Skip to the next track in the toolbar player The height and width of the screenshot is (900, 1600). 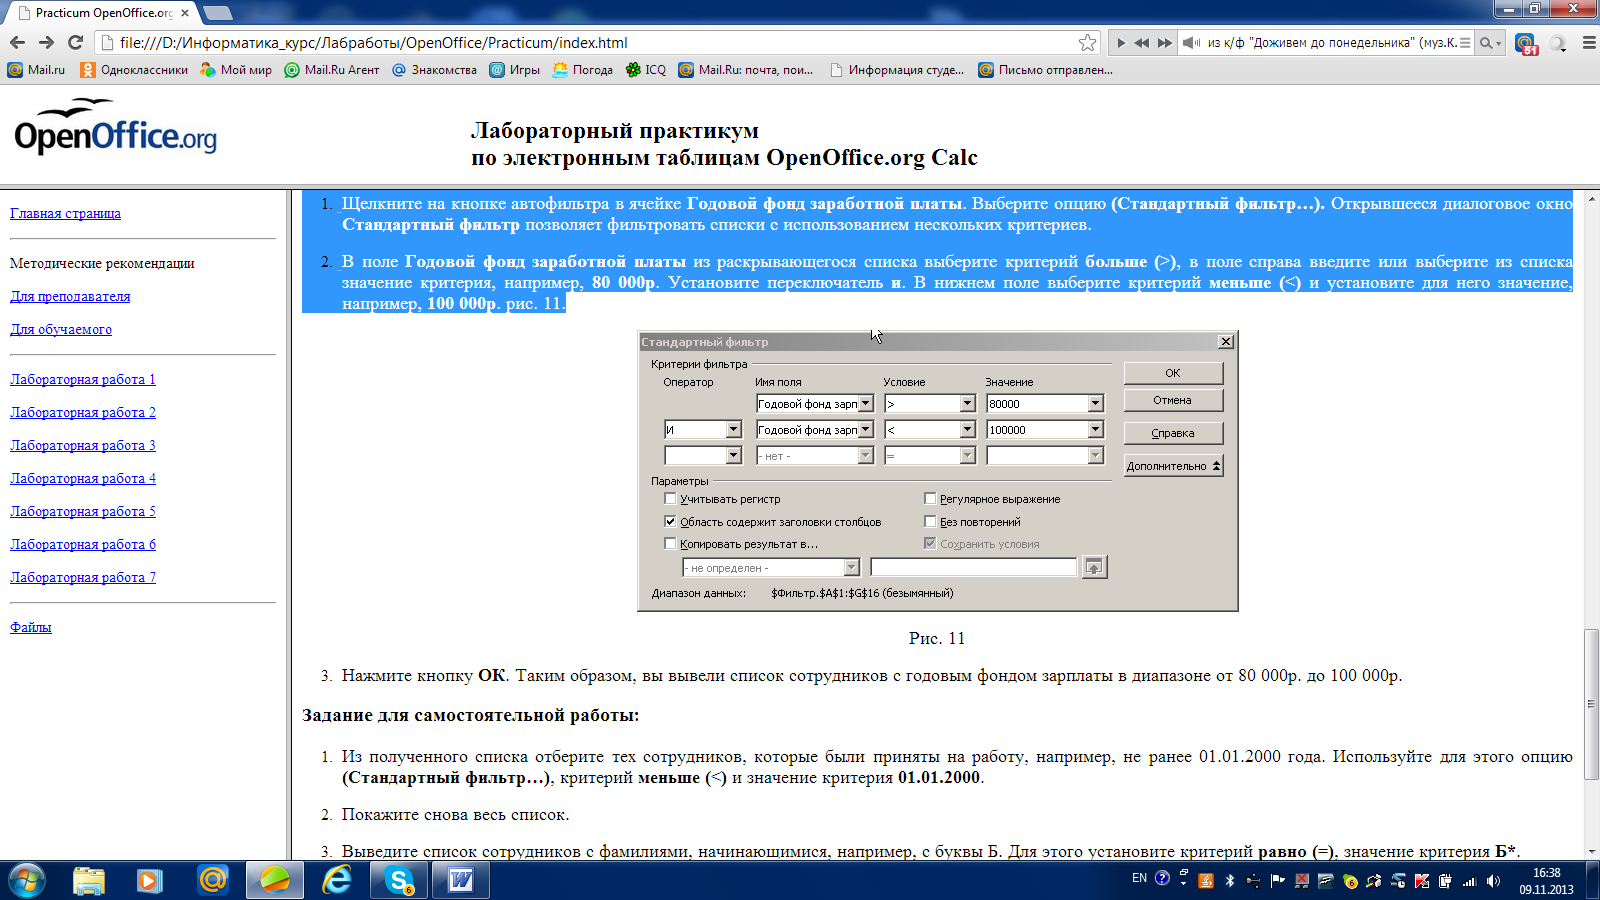click(1165, 43)
